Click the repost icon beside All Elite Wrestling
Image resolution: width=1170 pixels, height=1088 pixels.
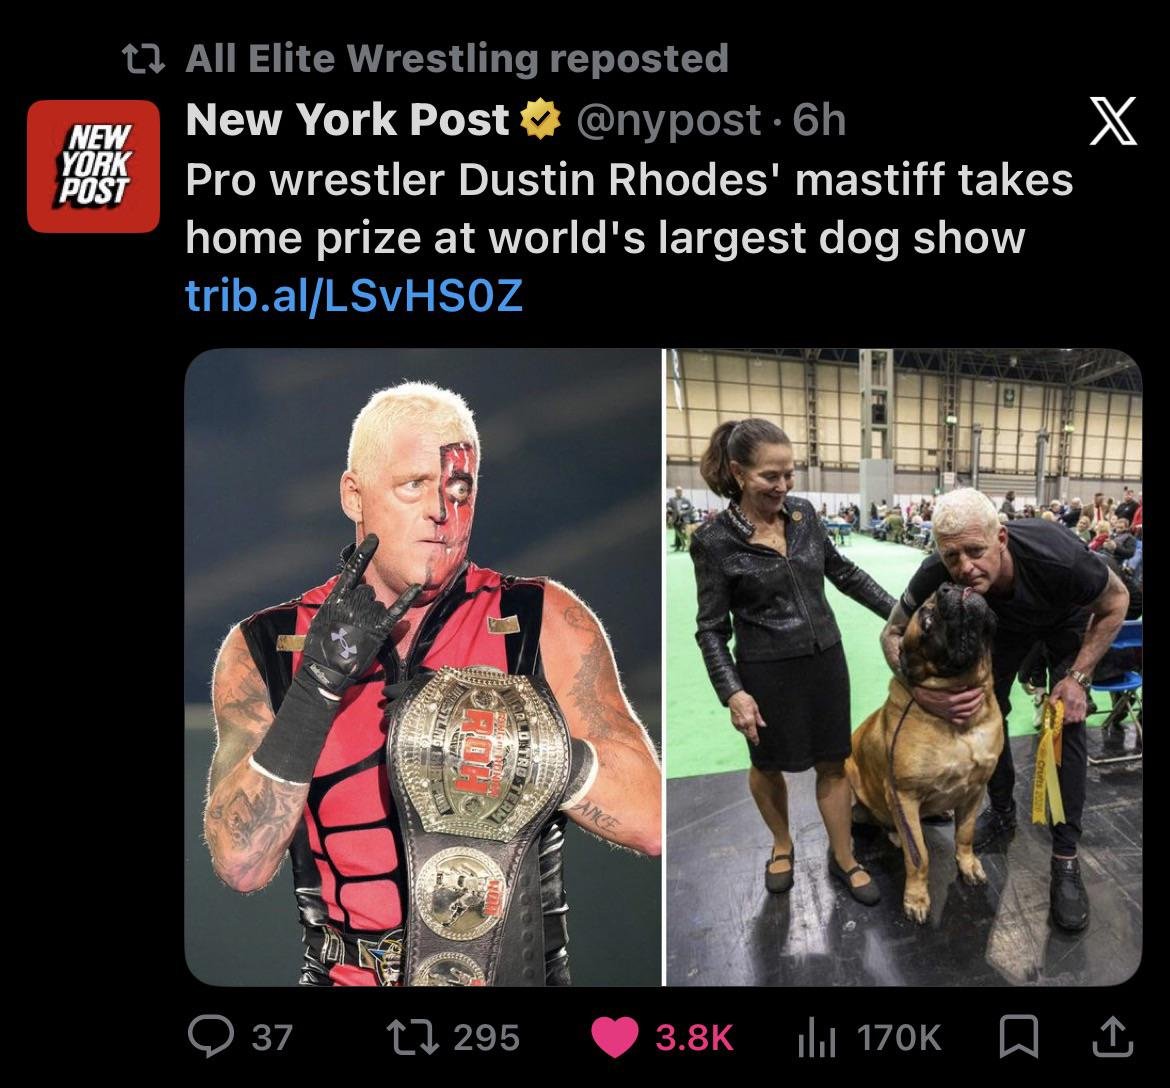click(x=143, y=60)
